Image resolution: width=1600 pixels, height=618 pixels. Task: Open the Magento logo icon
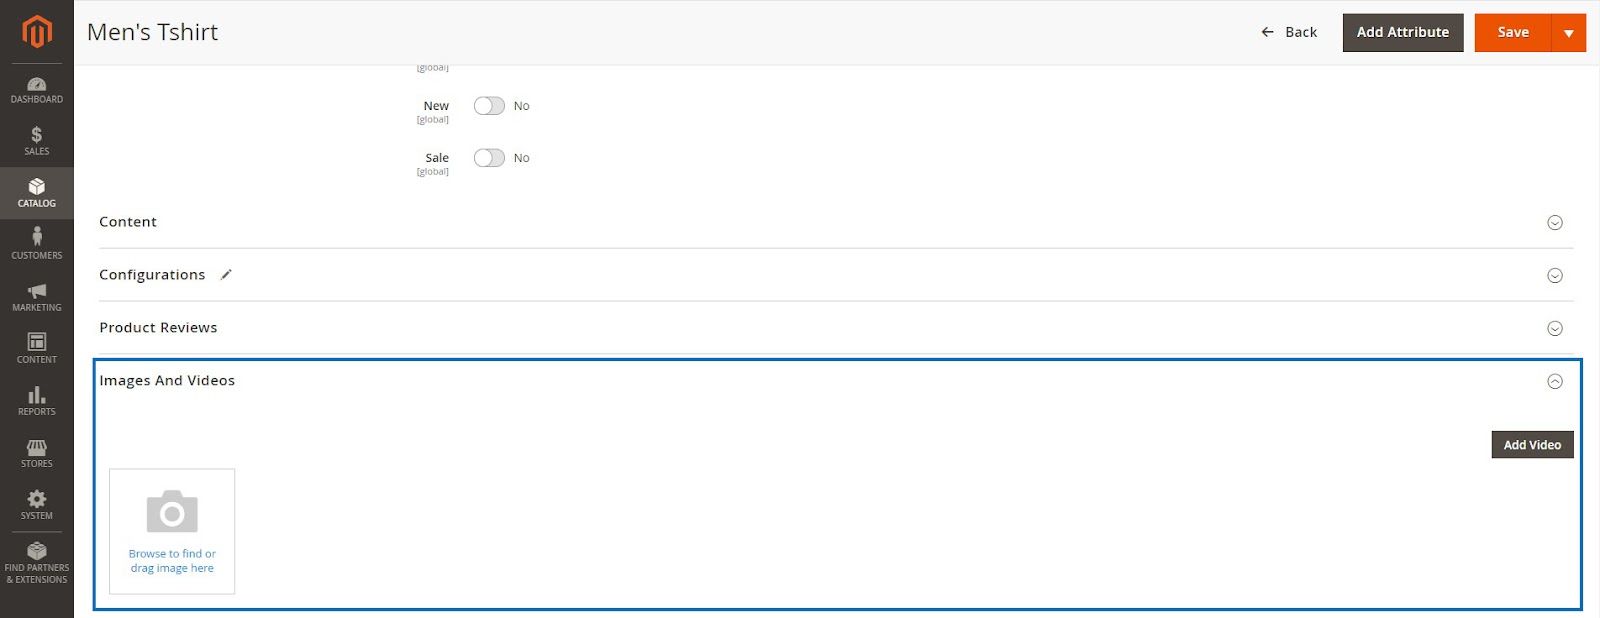tap(36, 31)
